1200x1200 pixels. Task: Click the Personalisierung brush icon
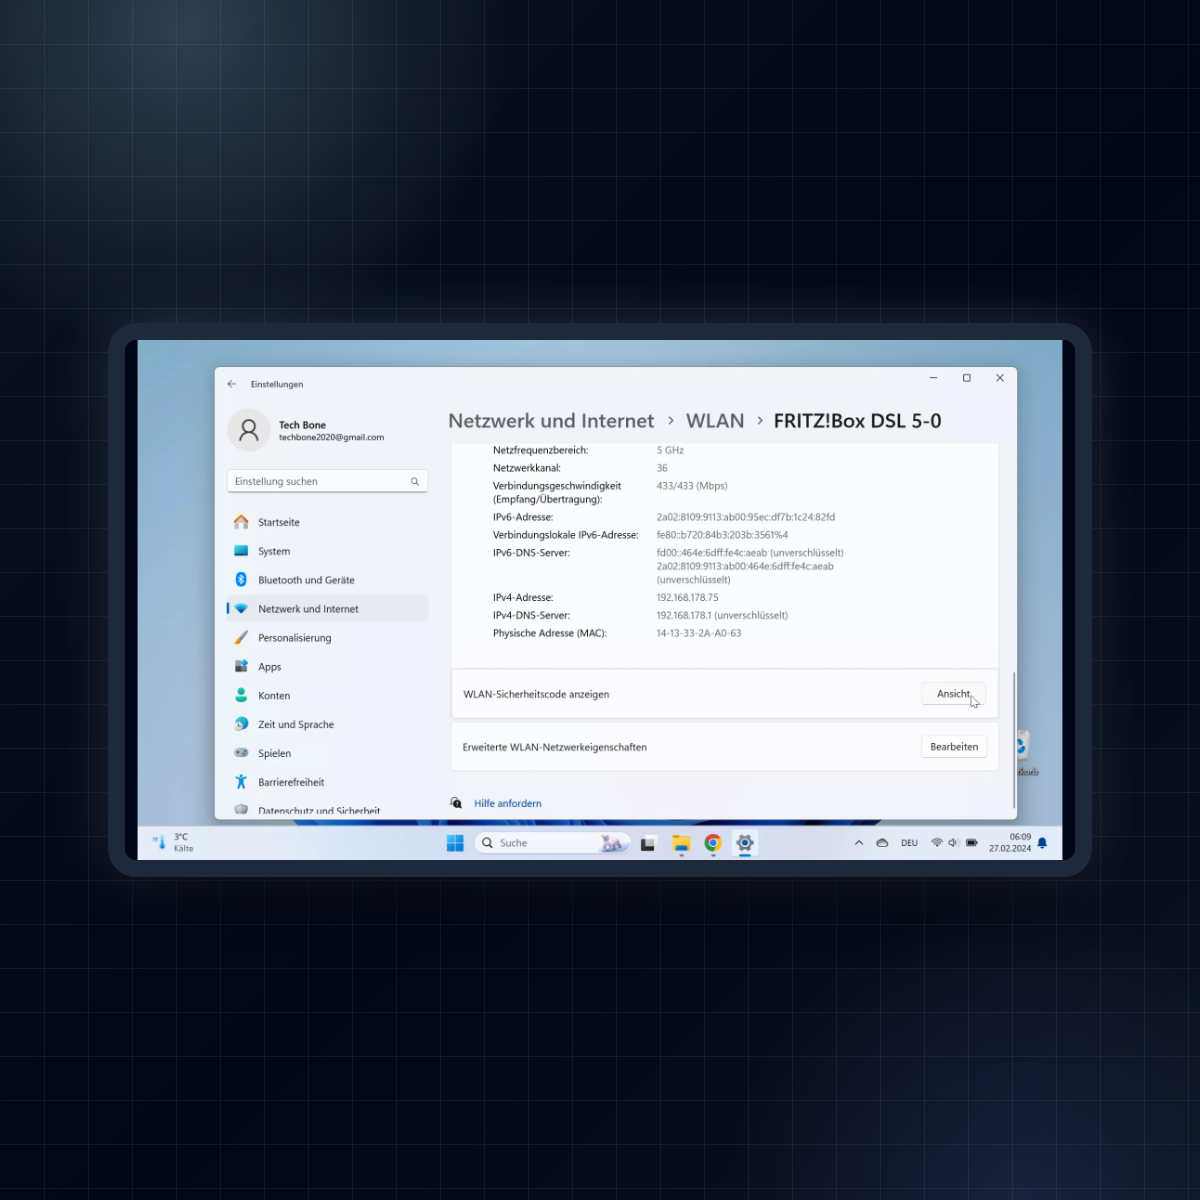(241, 638)
